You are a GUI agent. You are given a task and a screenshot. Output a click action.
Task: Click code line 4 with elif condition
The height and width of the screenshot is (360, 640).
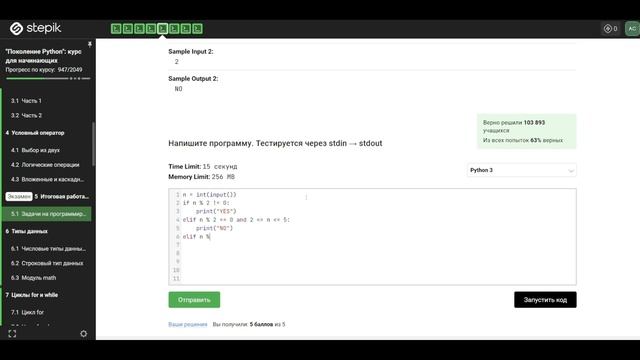pyautogui.click(x=236, y=220)
